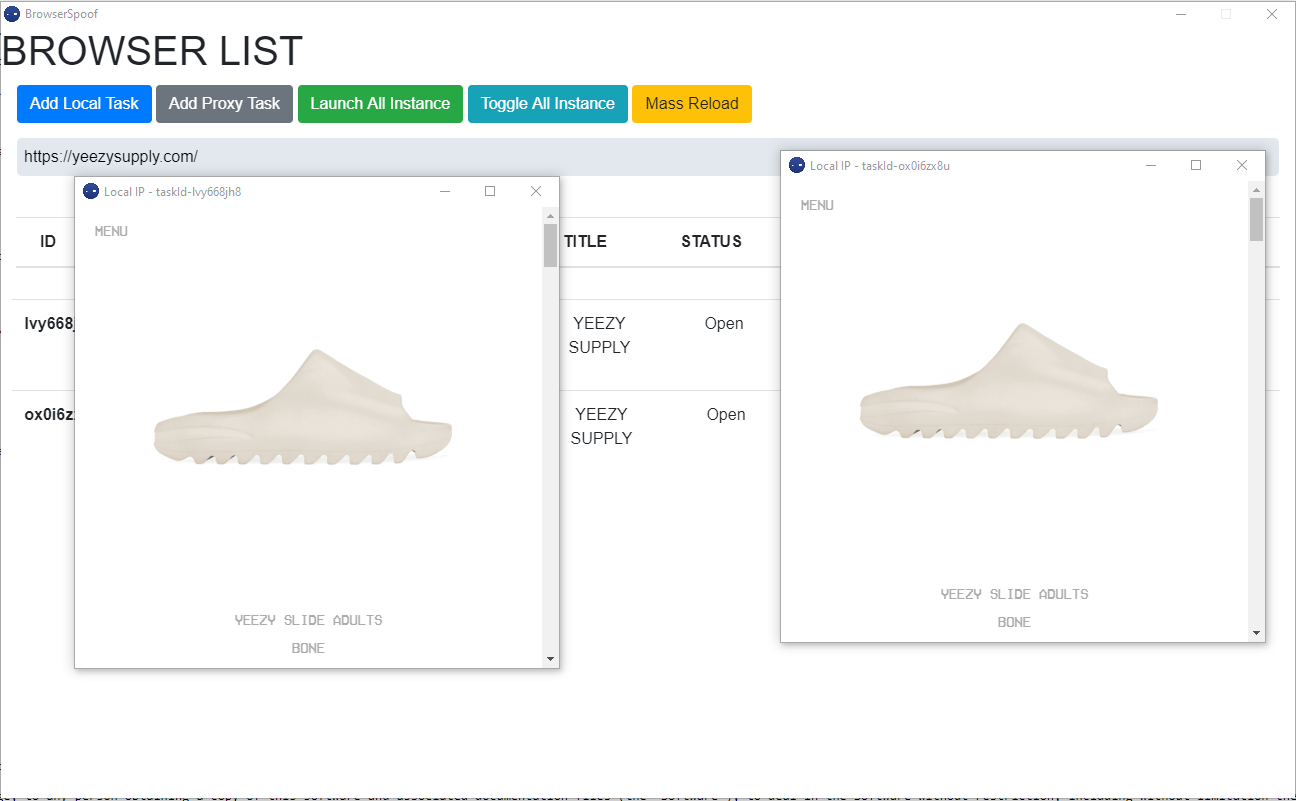Screen dimensions: 1296x801
Task: Click the scrollbar thumb in taskId-ox0i6zx8u window
Action: [1256, 220]
